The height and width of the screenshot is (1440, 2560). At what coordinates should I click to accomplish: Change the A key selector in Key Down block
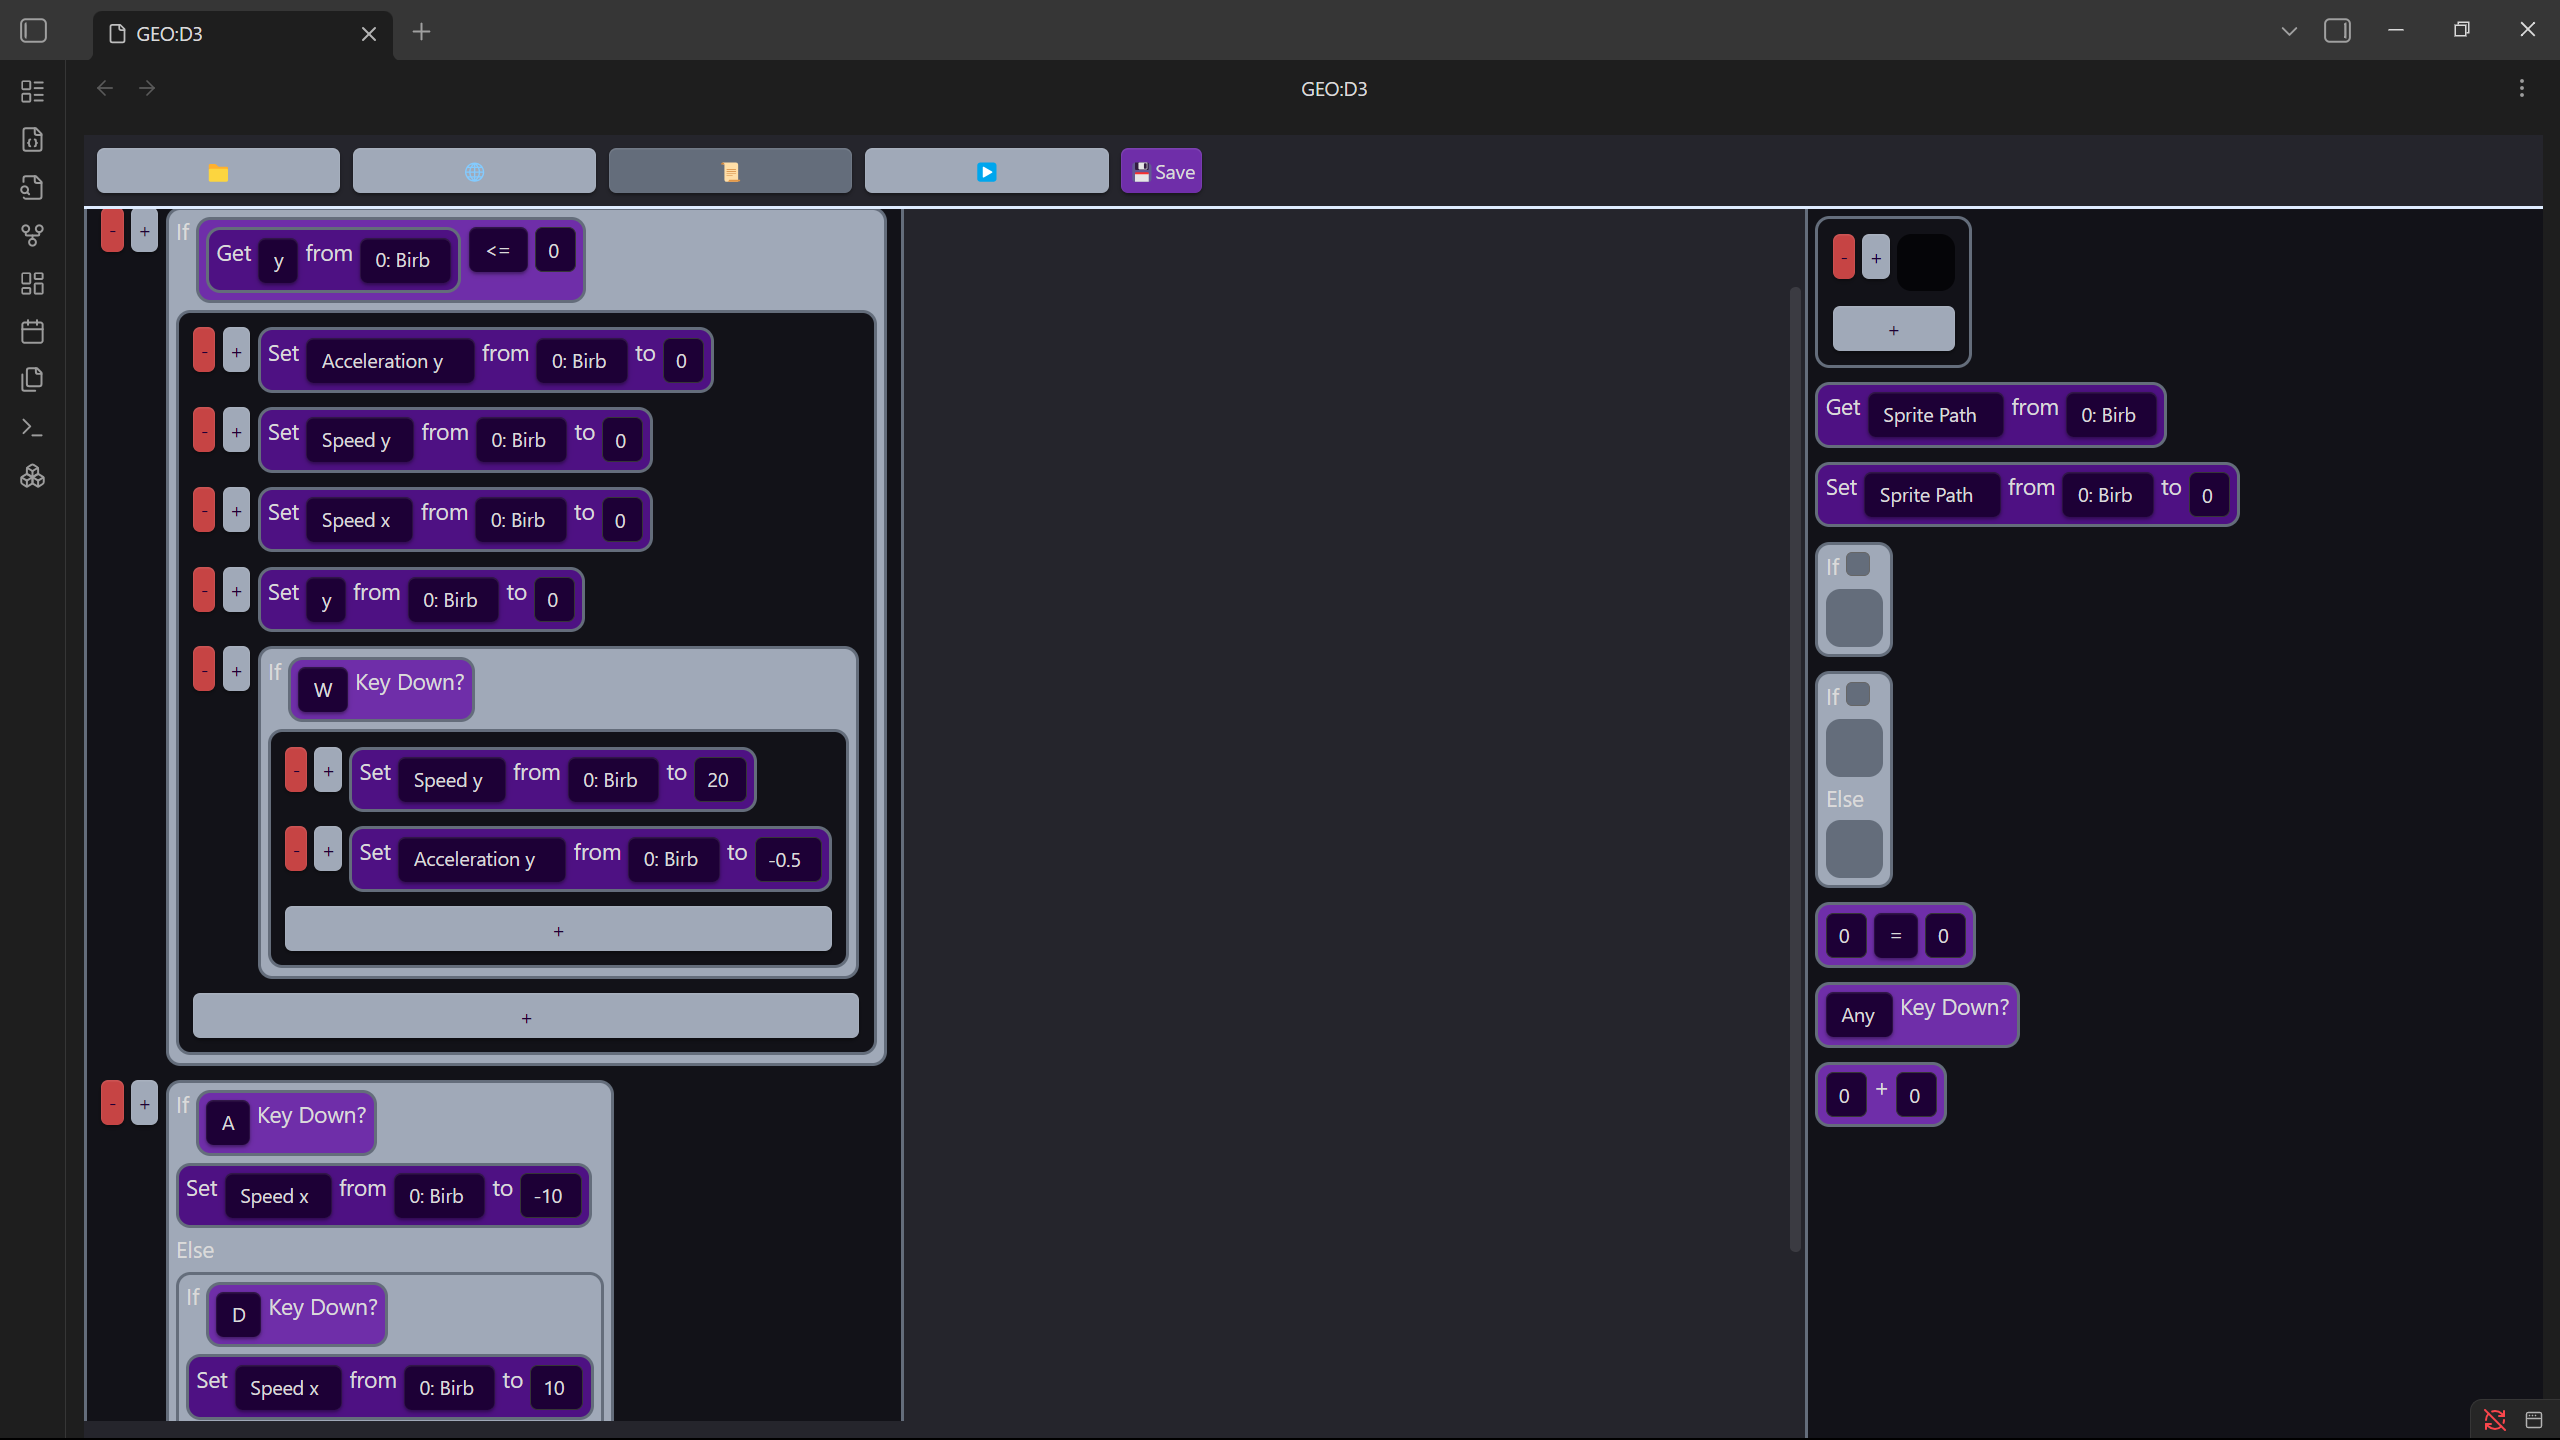pos(228,1122)
